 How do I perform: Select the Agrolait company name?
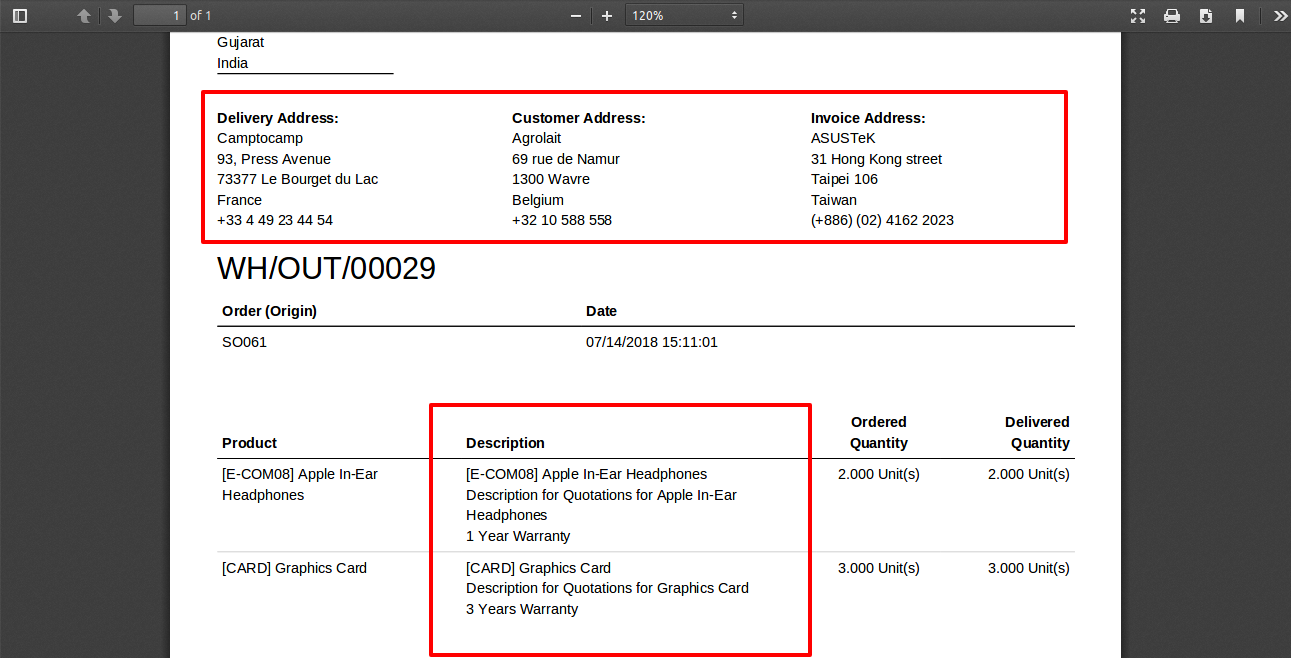(537, 138)
